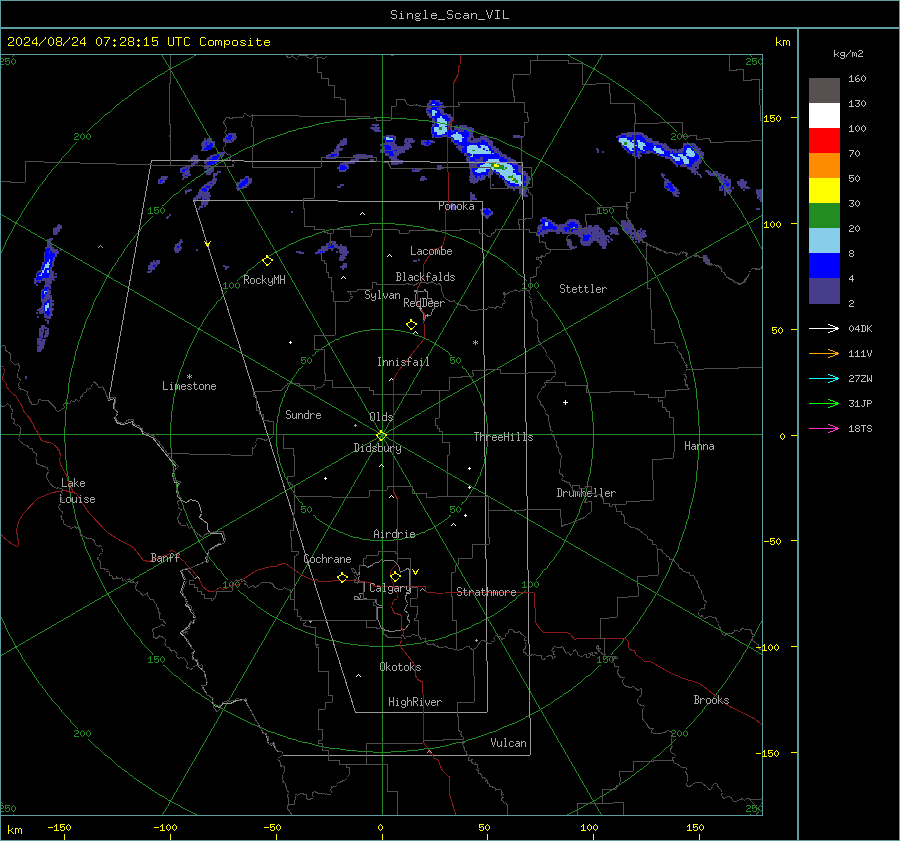900x841 pixels.
Task: Click the Sylvan town label
Action: (x=382, y=295)
